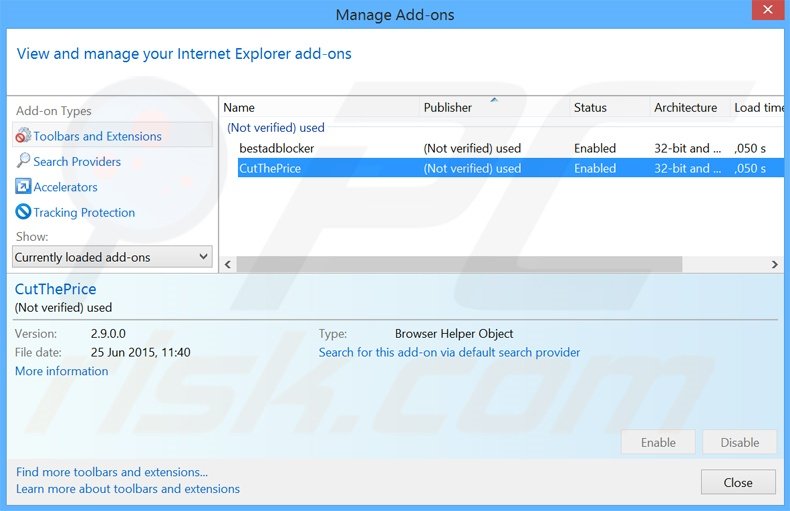Open the More information link
The height and width of the screenshot is (511, 790).
(61, 371)
